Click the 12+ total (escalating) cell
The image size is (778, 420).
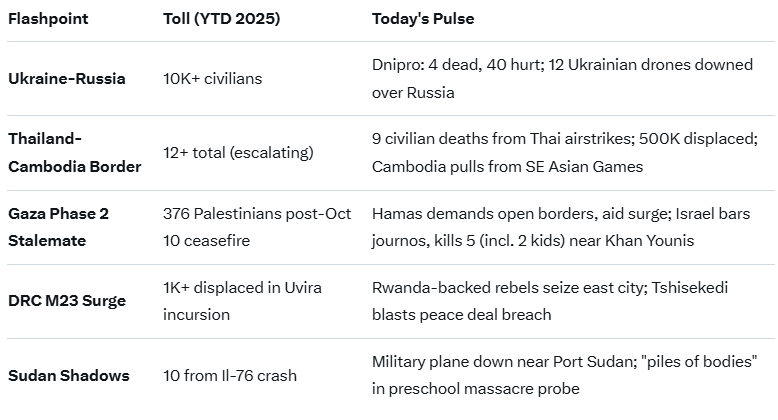238,152
